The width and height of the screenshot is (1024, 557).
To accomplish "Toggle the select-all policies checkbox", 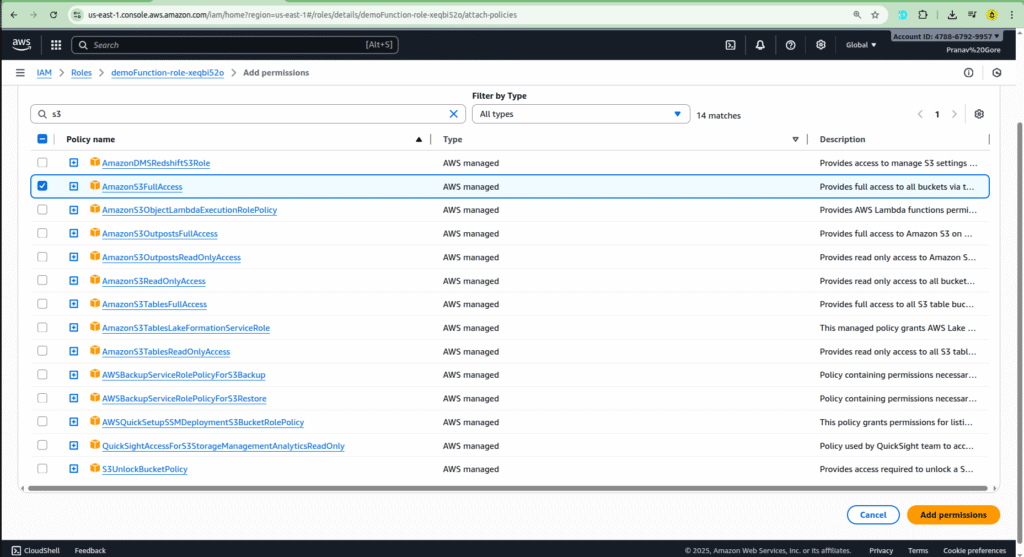I will [x=42, y=139].
